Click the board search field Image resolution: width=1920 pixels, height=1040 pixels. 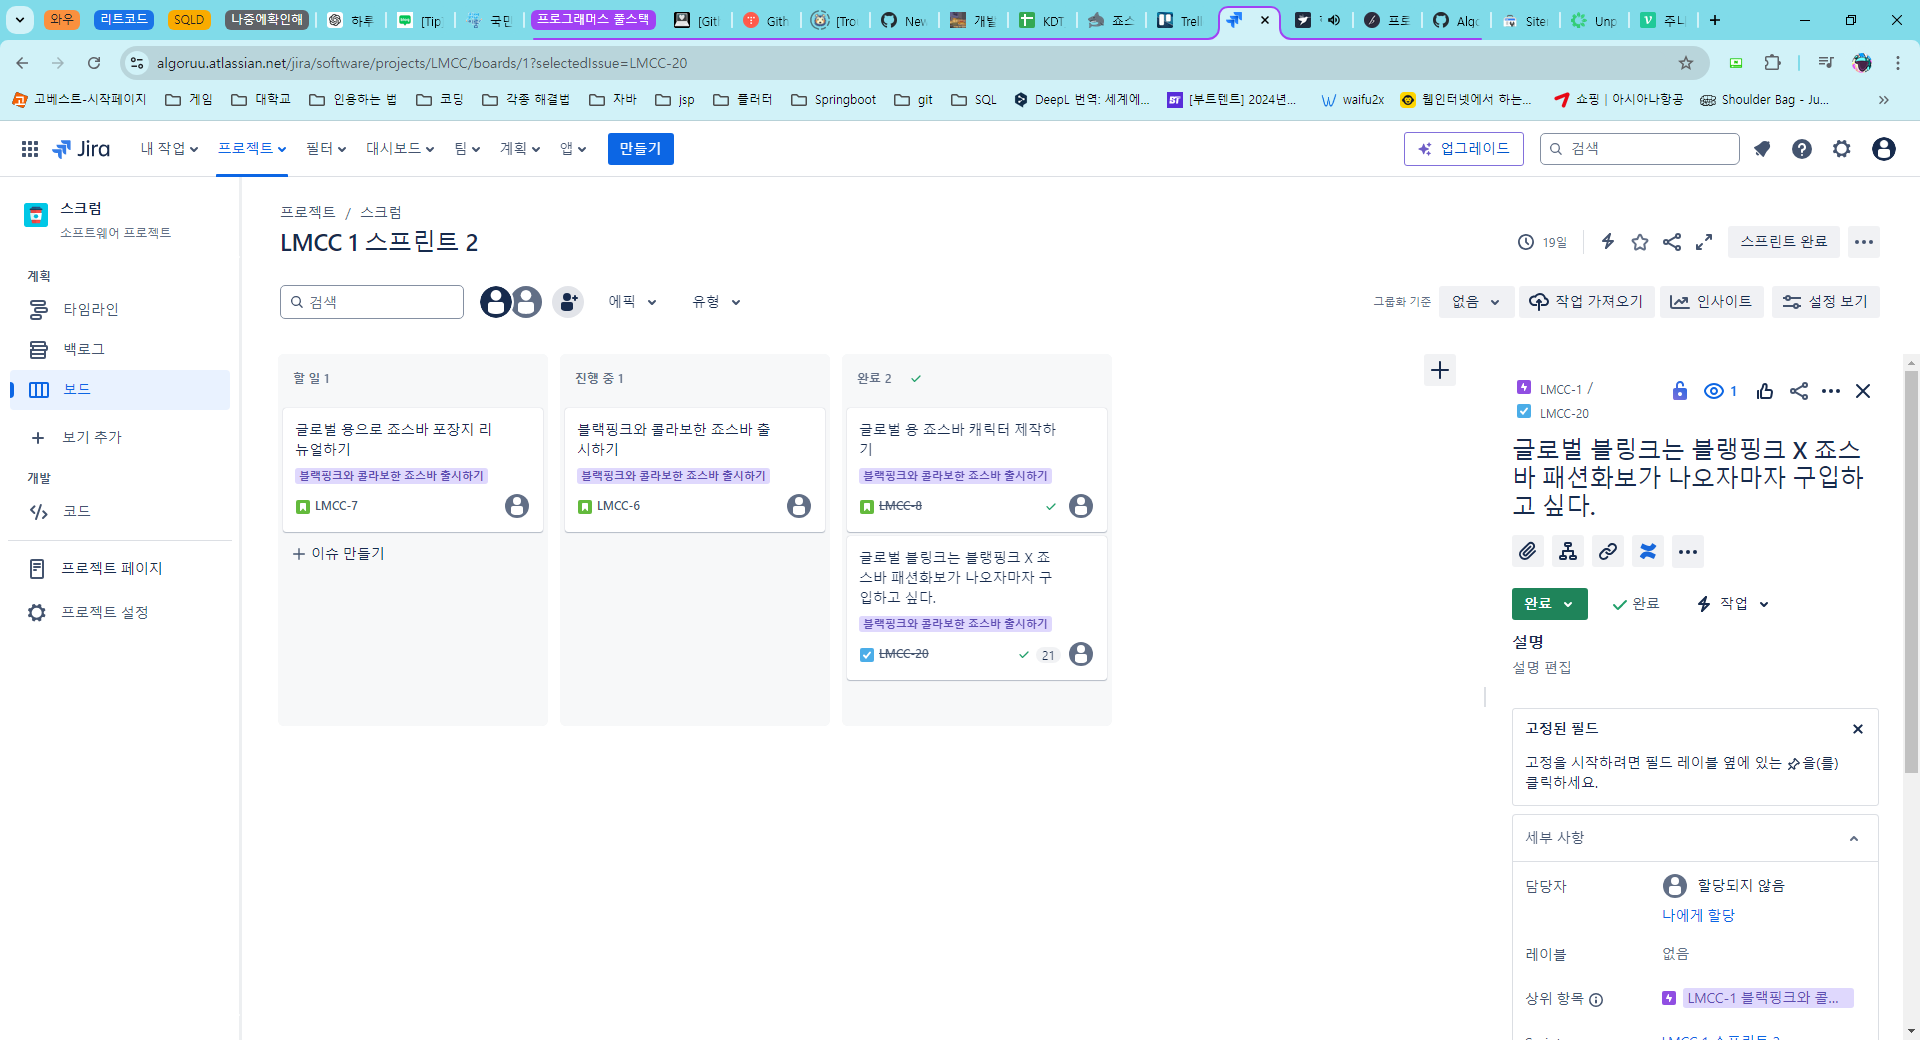372,302
